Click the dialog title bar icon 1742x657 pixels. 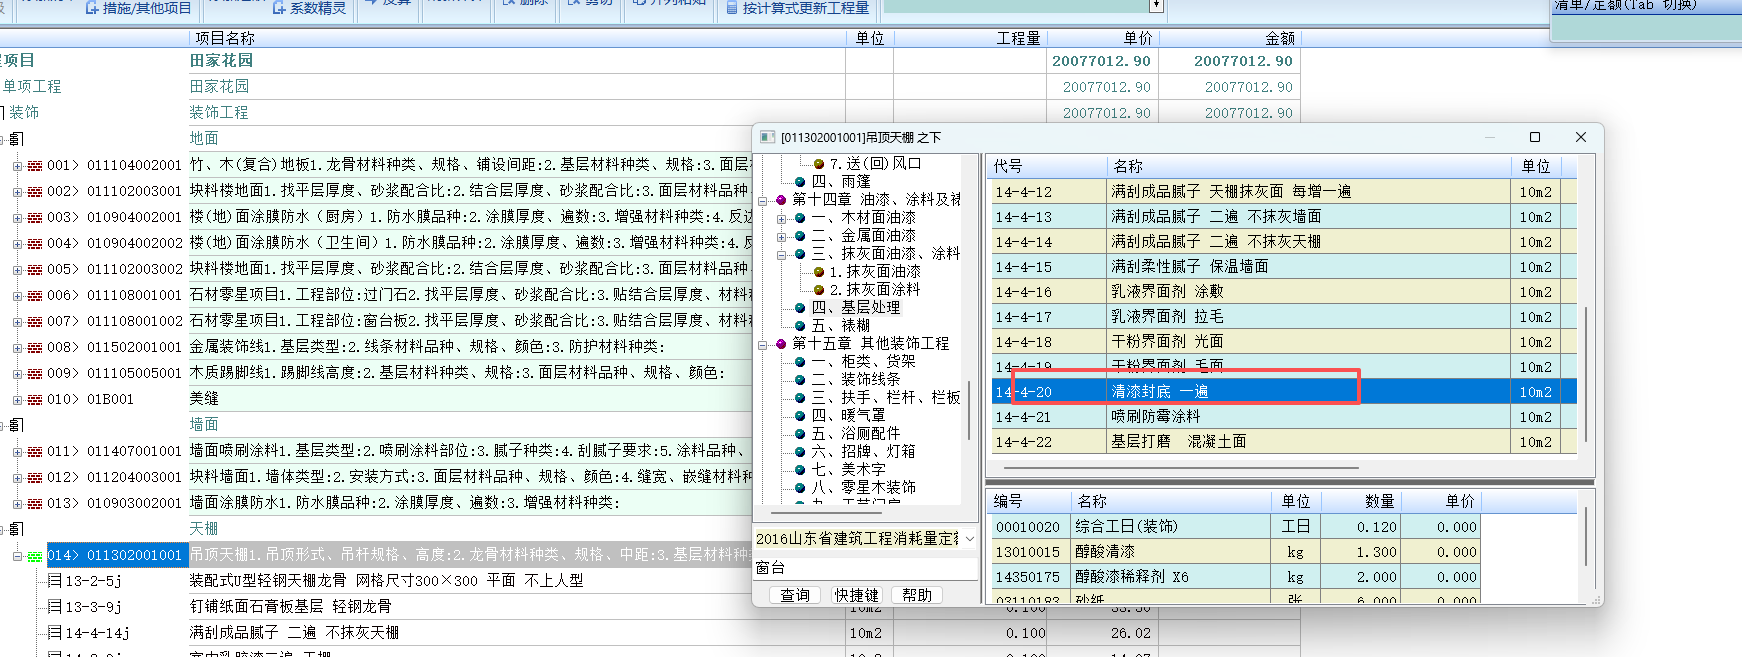(x=767, y=137)
